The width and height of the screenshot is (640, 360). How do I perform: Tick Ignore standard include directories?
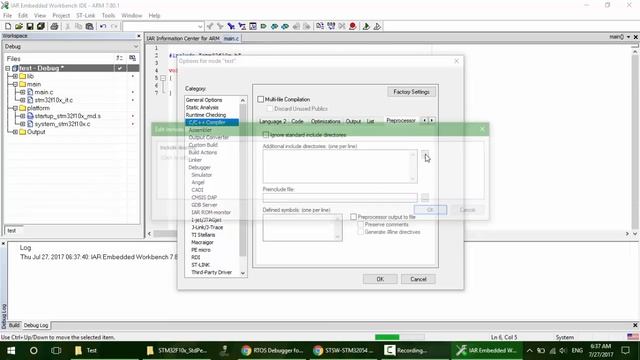click(x=266, y=134)
